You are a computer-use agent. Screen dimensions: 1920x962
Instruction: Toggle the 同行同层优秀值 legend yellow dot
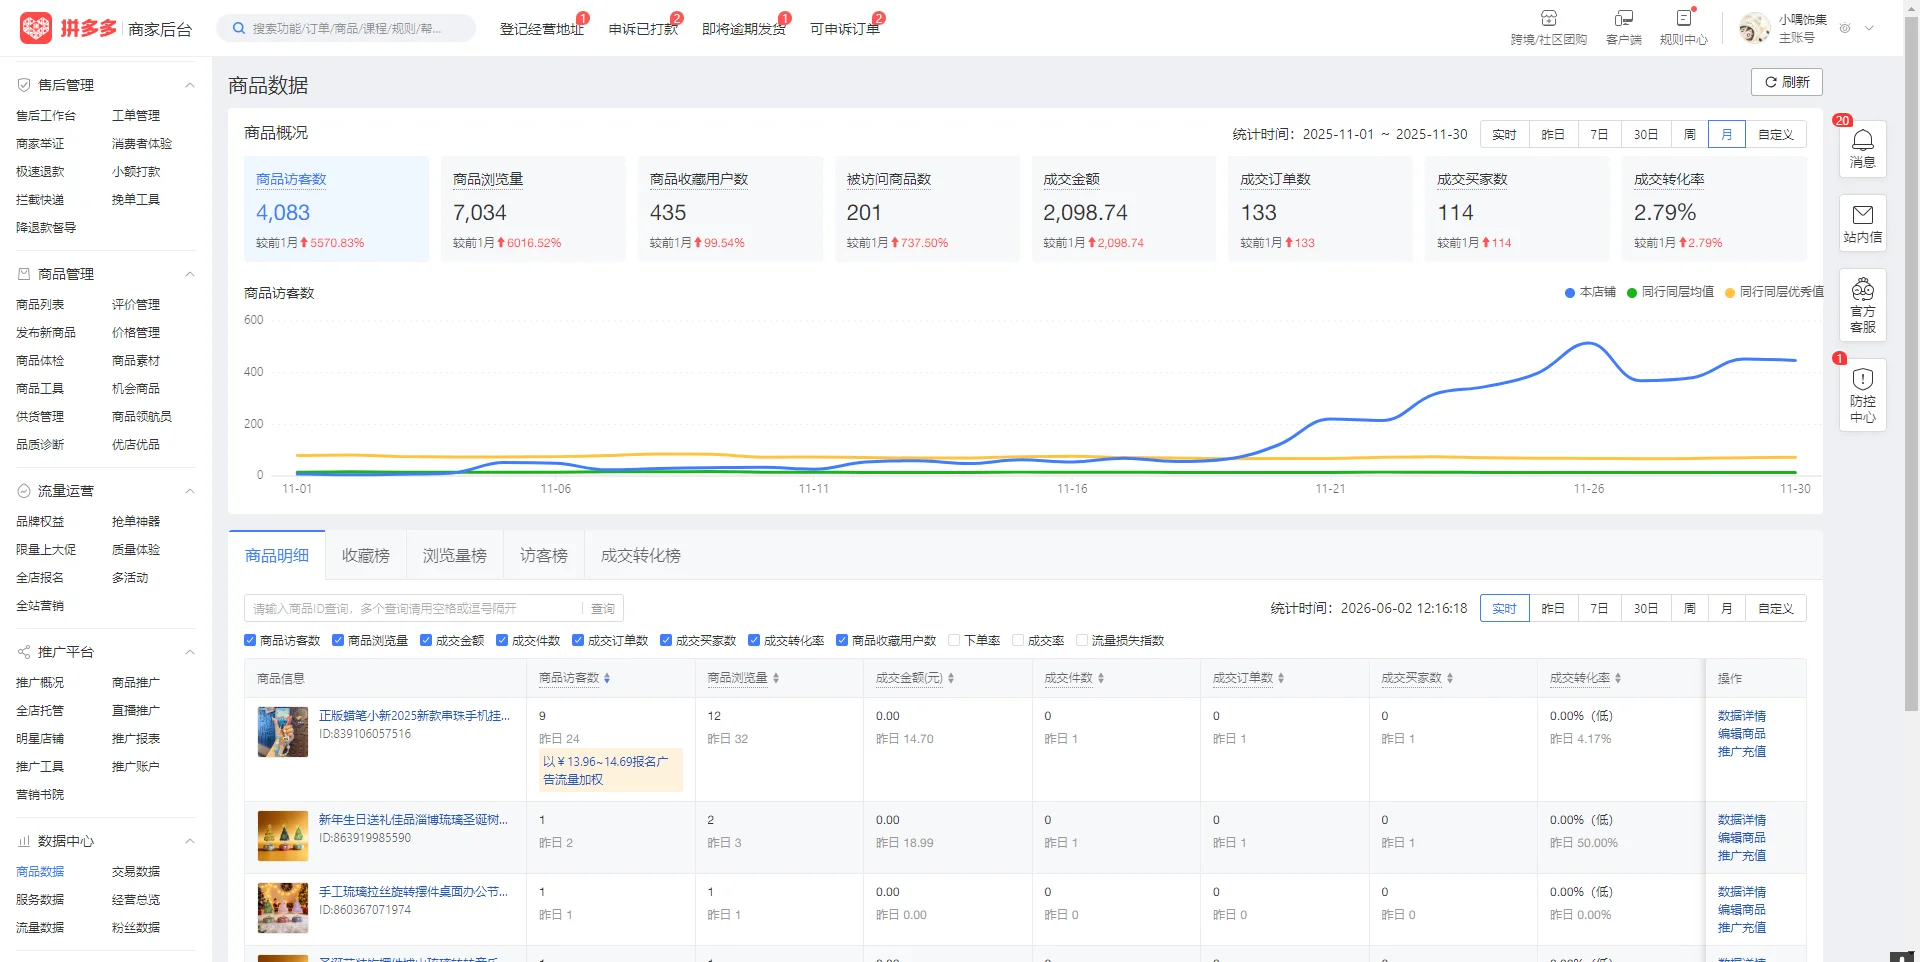1730,293
